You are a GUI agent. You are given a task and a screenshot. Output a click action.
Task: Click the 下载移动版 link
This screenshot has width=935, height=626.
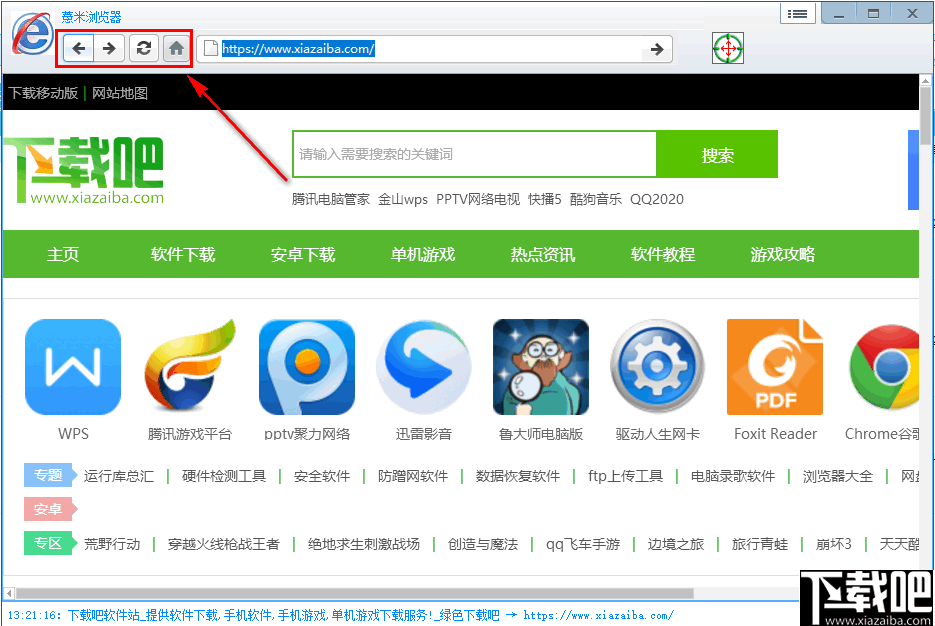43,93
